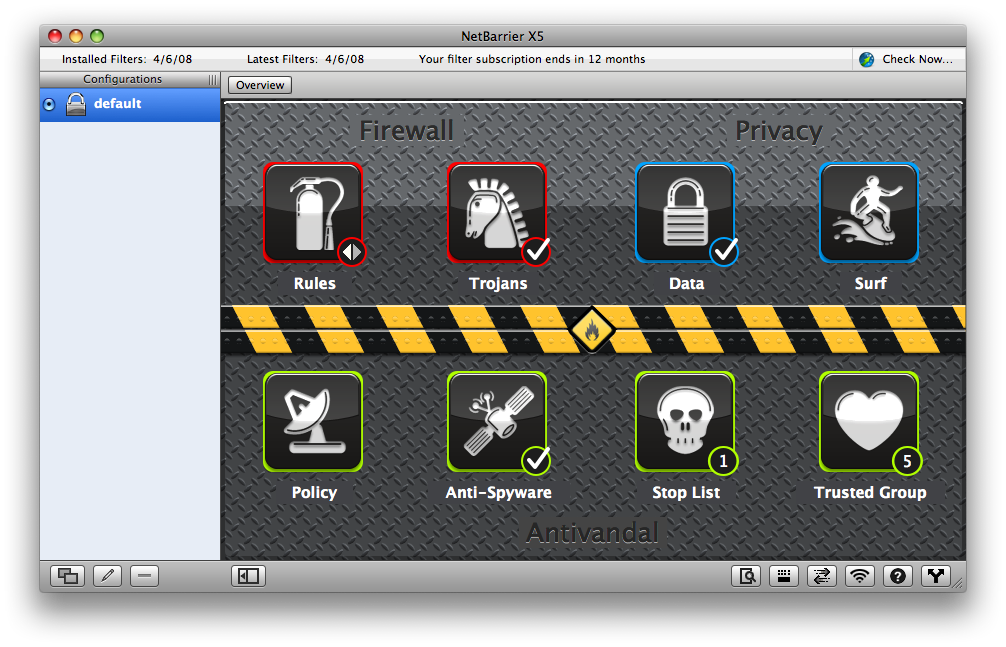
Task: Open the Policy satellite dish icon
Action: [313, 422]
